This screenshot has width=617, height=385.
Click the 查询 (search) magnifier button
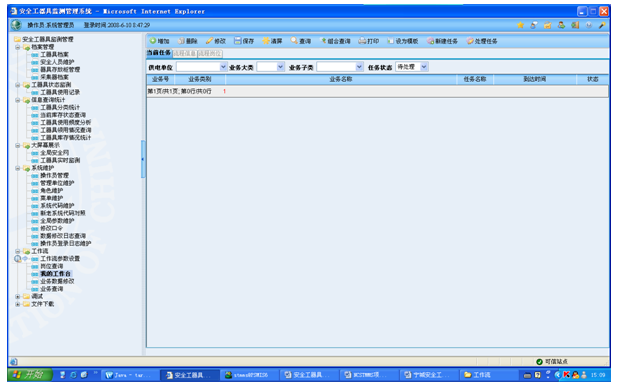pyautogui.click(x=301, y=41)
